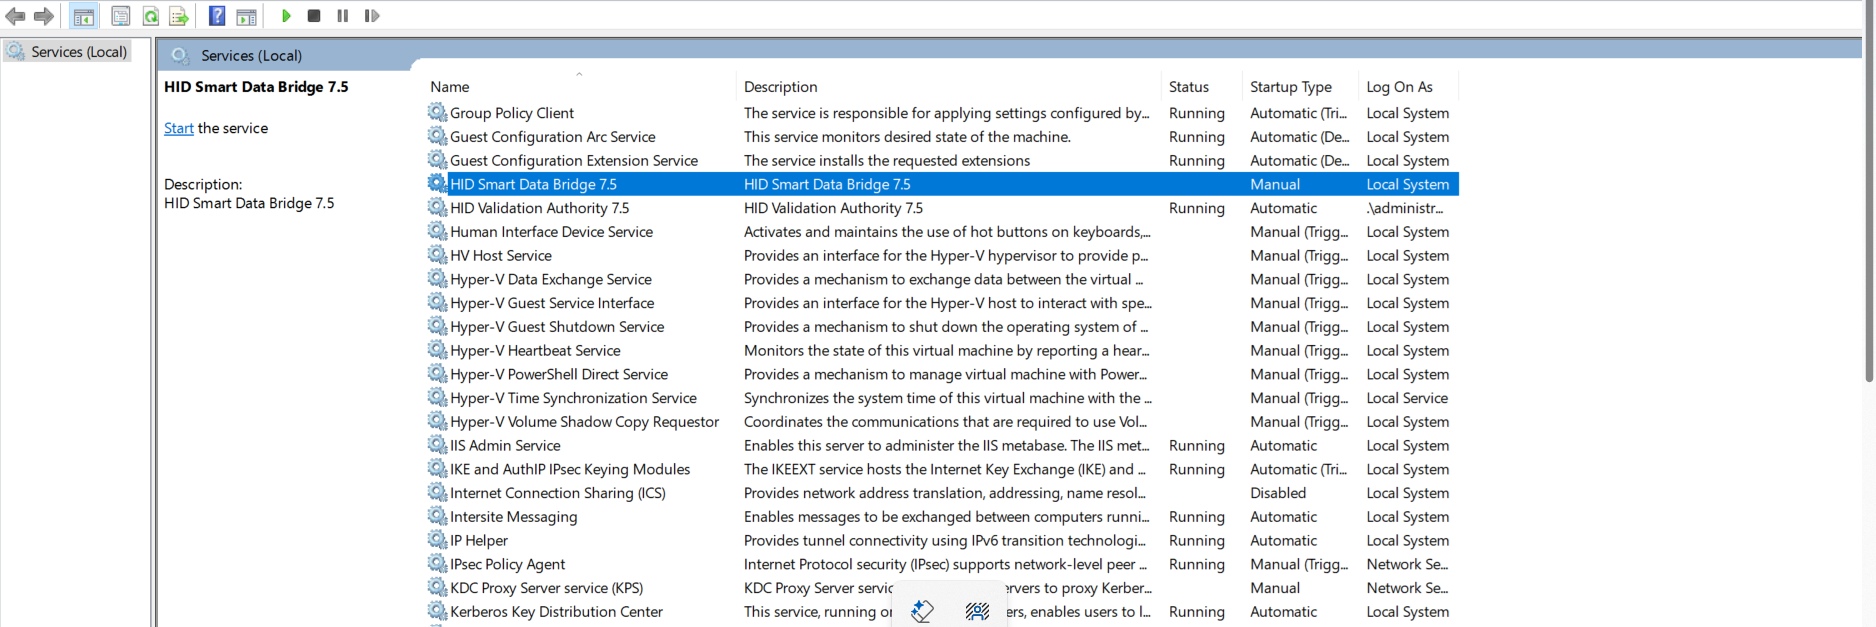Click the Start the service link
Viewport: 1876px width, 627px height.
tap(178, 128)
